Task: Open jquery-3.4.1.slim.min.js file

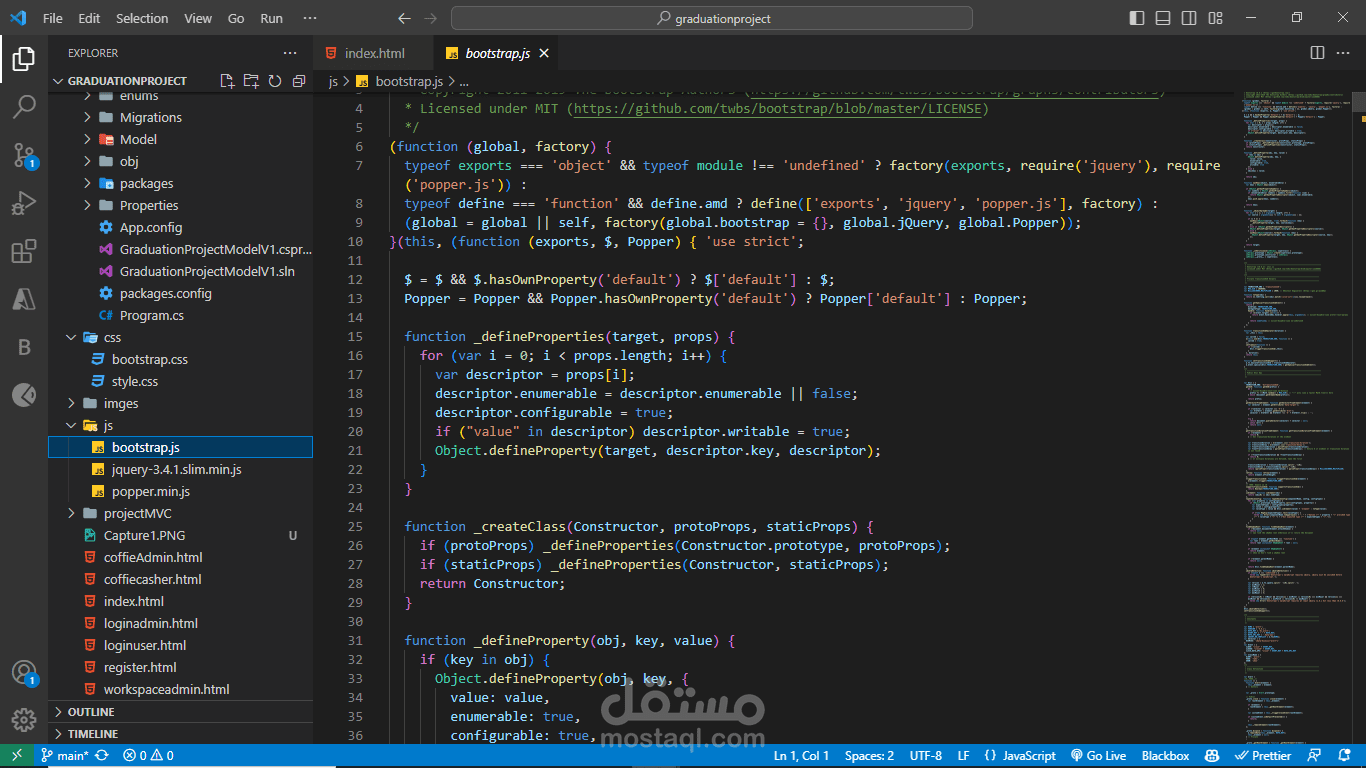Action: click(x=180, y=469)
